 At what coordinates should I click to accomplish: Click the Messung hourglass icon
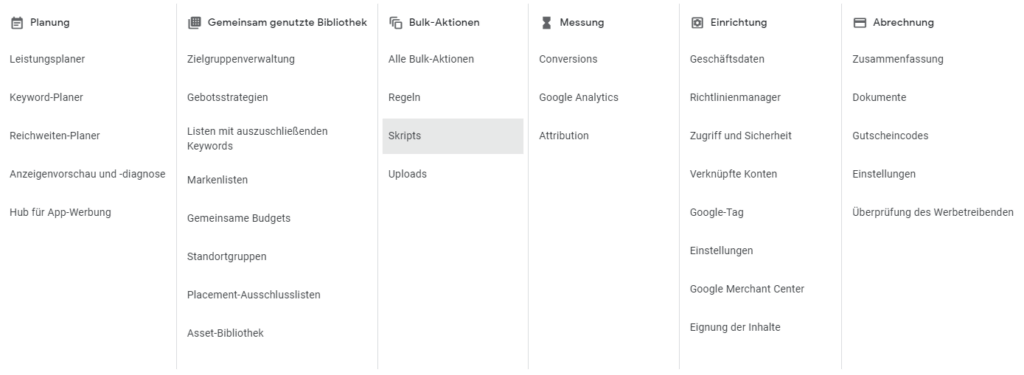click(x=547, y=23)
